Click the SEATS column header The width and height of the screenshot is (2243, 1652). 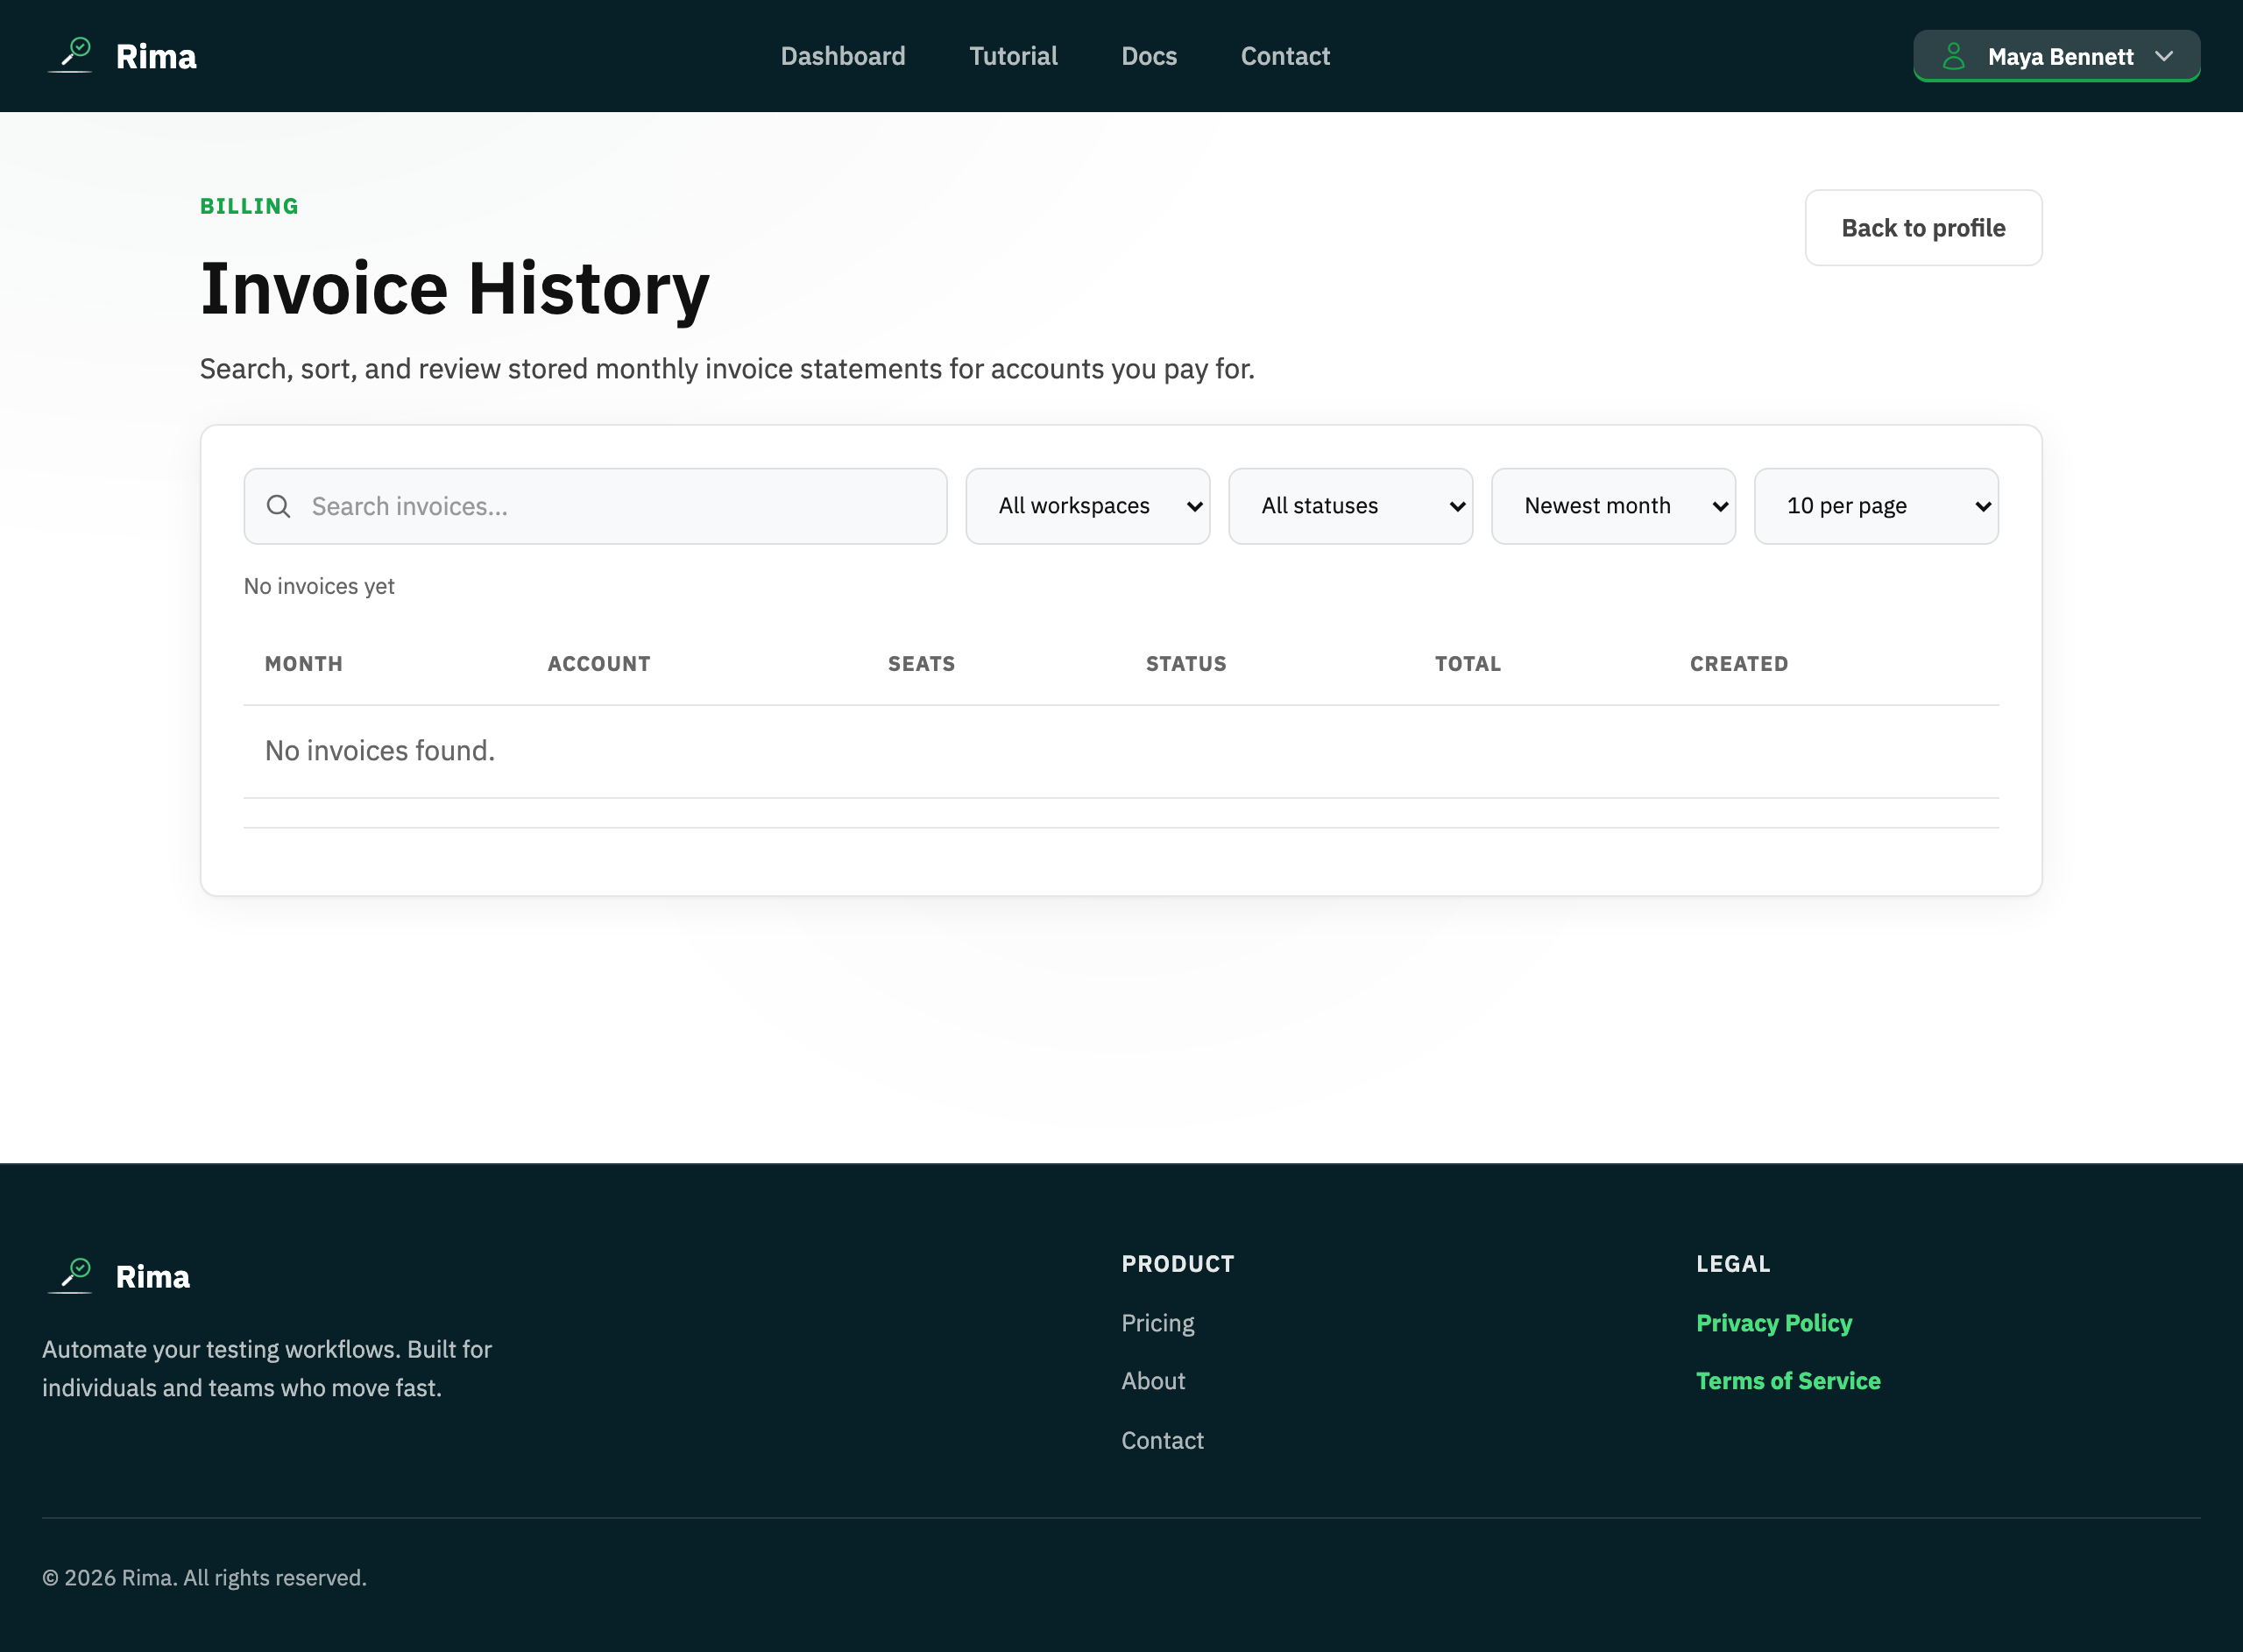coord(921,664)
